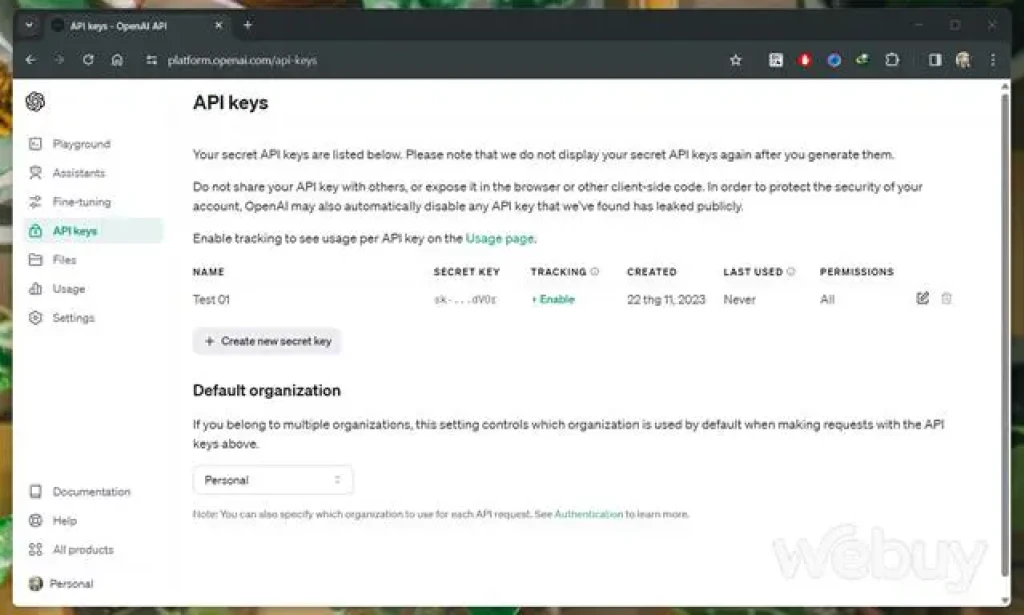Open the Personal default organization dropdown
Viewport: 1024px width, 615px height.
click(272, 480)
